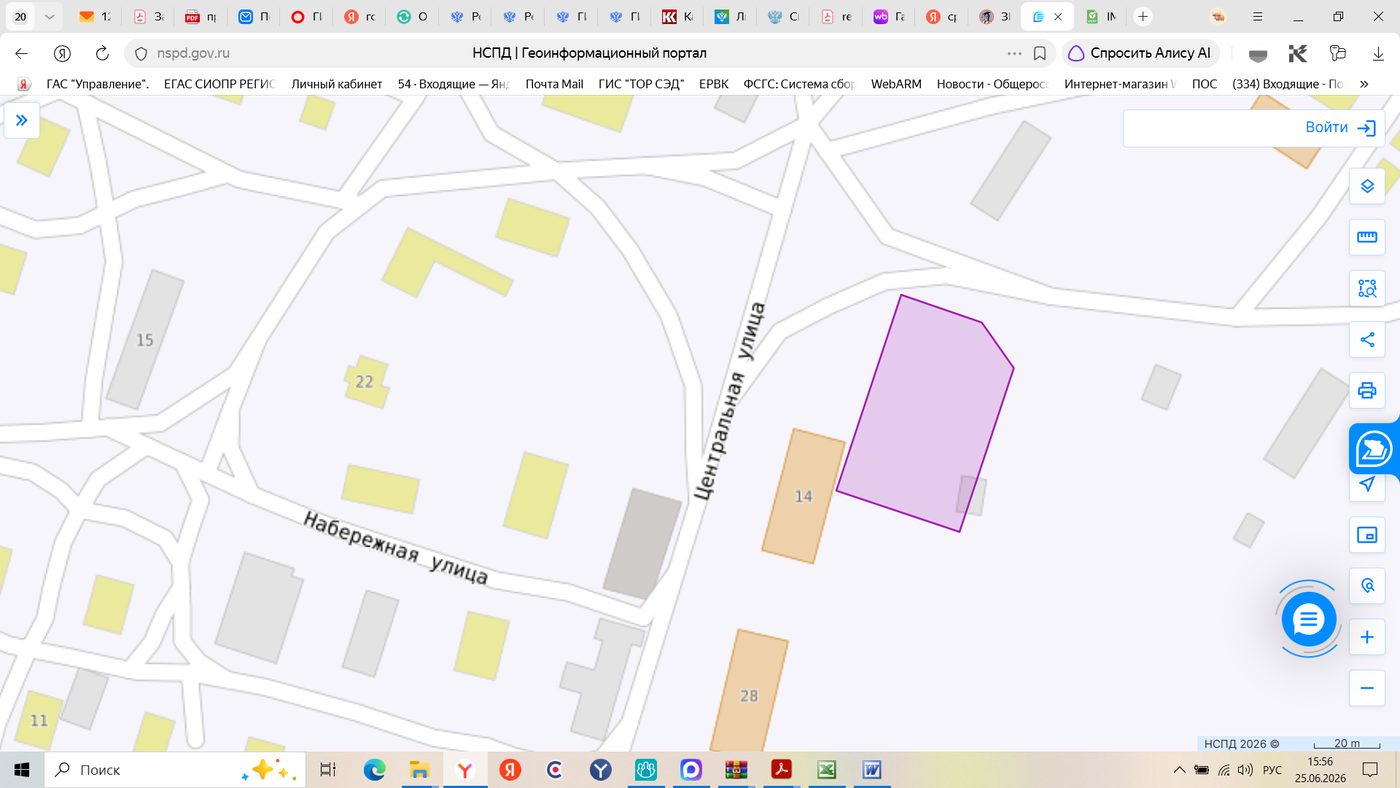Reload the page
This screenshot has height=788, width=1400.
[x=102, y=53]
